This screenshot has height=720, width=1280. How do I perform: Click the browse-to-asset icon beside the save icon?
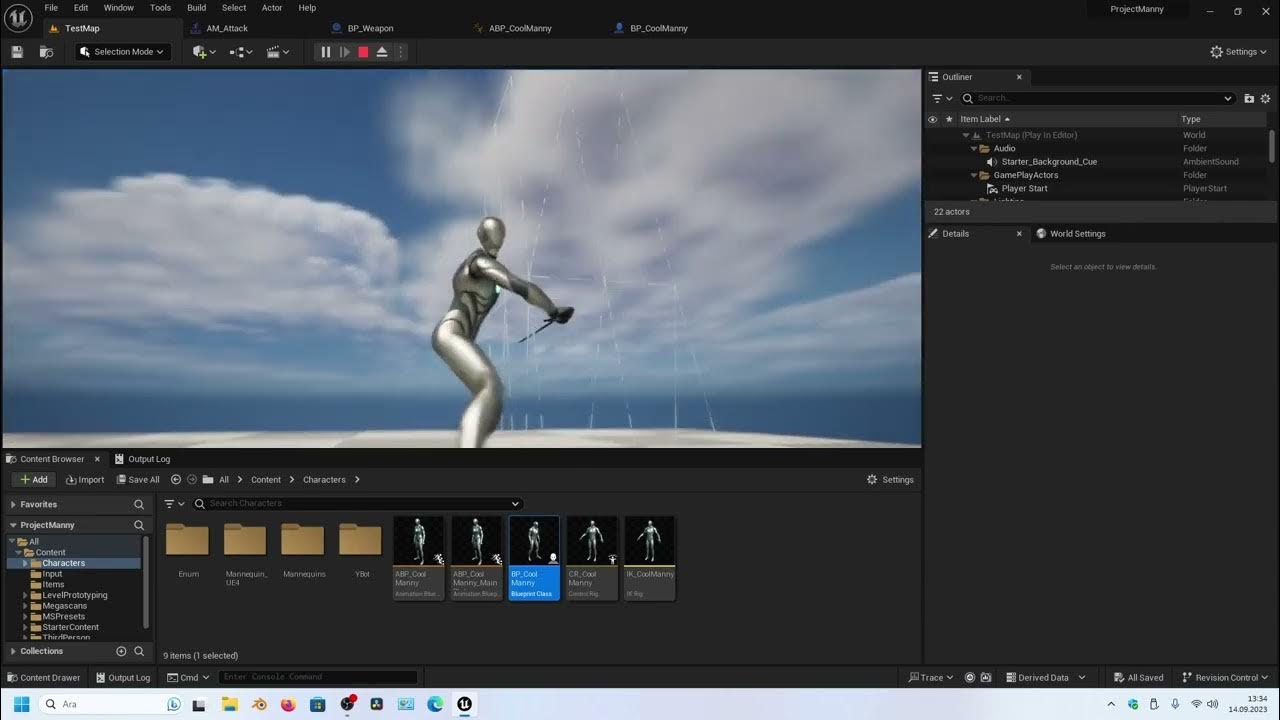point(46,52)
